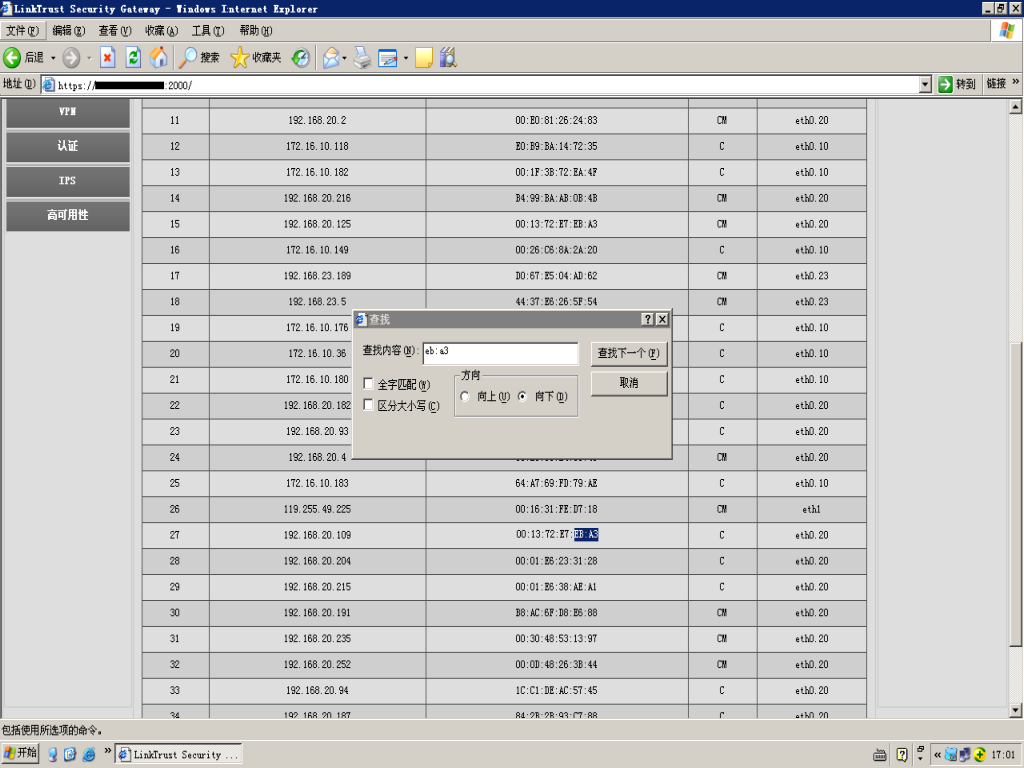The width and height of the screenshot is (1024, 768).
Task: Open the Start button on taskbar
Action: (x=20, y=753)
